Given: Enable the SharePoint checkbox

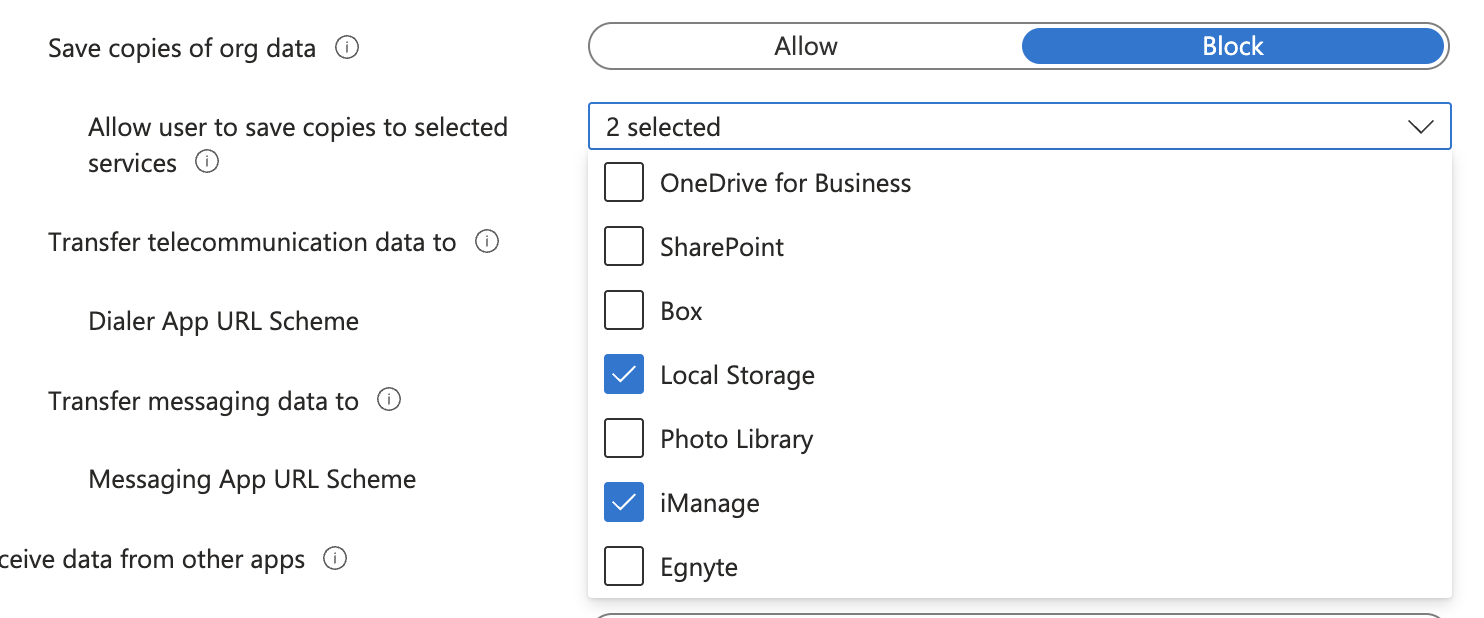Looking at the screenshot, I should pos(624,247).
